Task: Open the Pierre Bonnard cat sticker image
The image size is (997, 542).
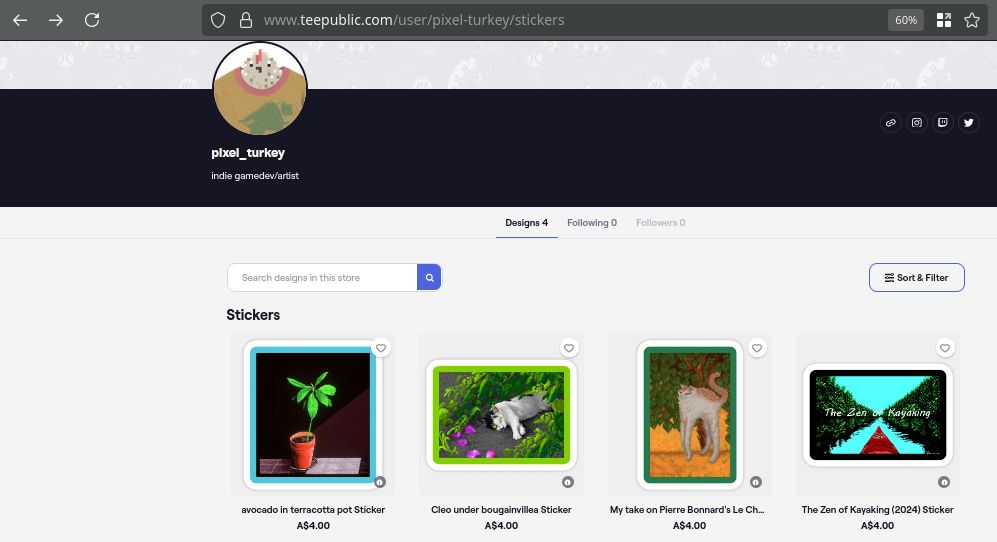Action: point(690,415)
